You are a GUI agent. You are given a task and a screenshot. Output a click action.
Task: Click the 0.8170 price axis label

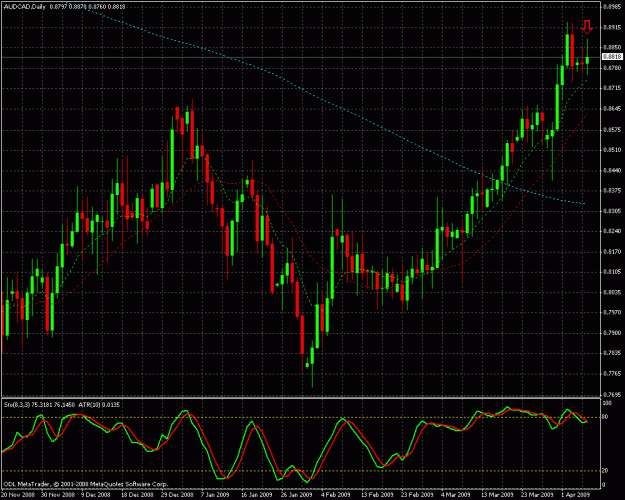click(613, 252)
